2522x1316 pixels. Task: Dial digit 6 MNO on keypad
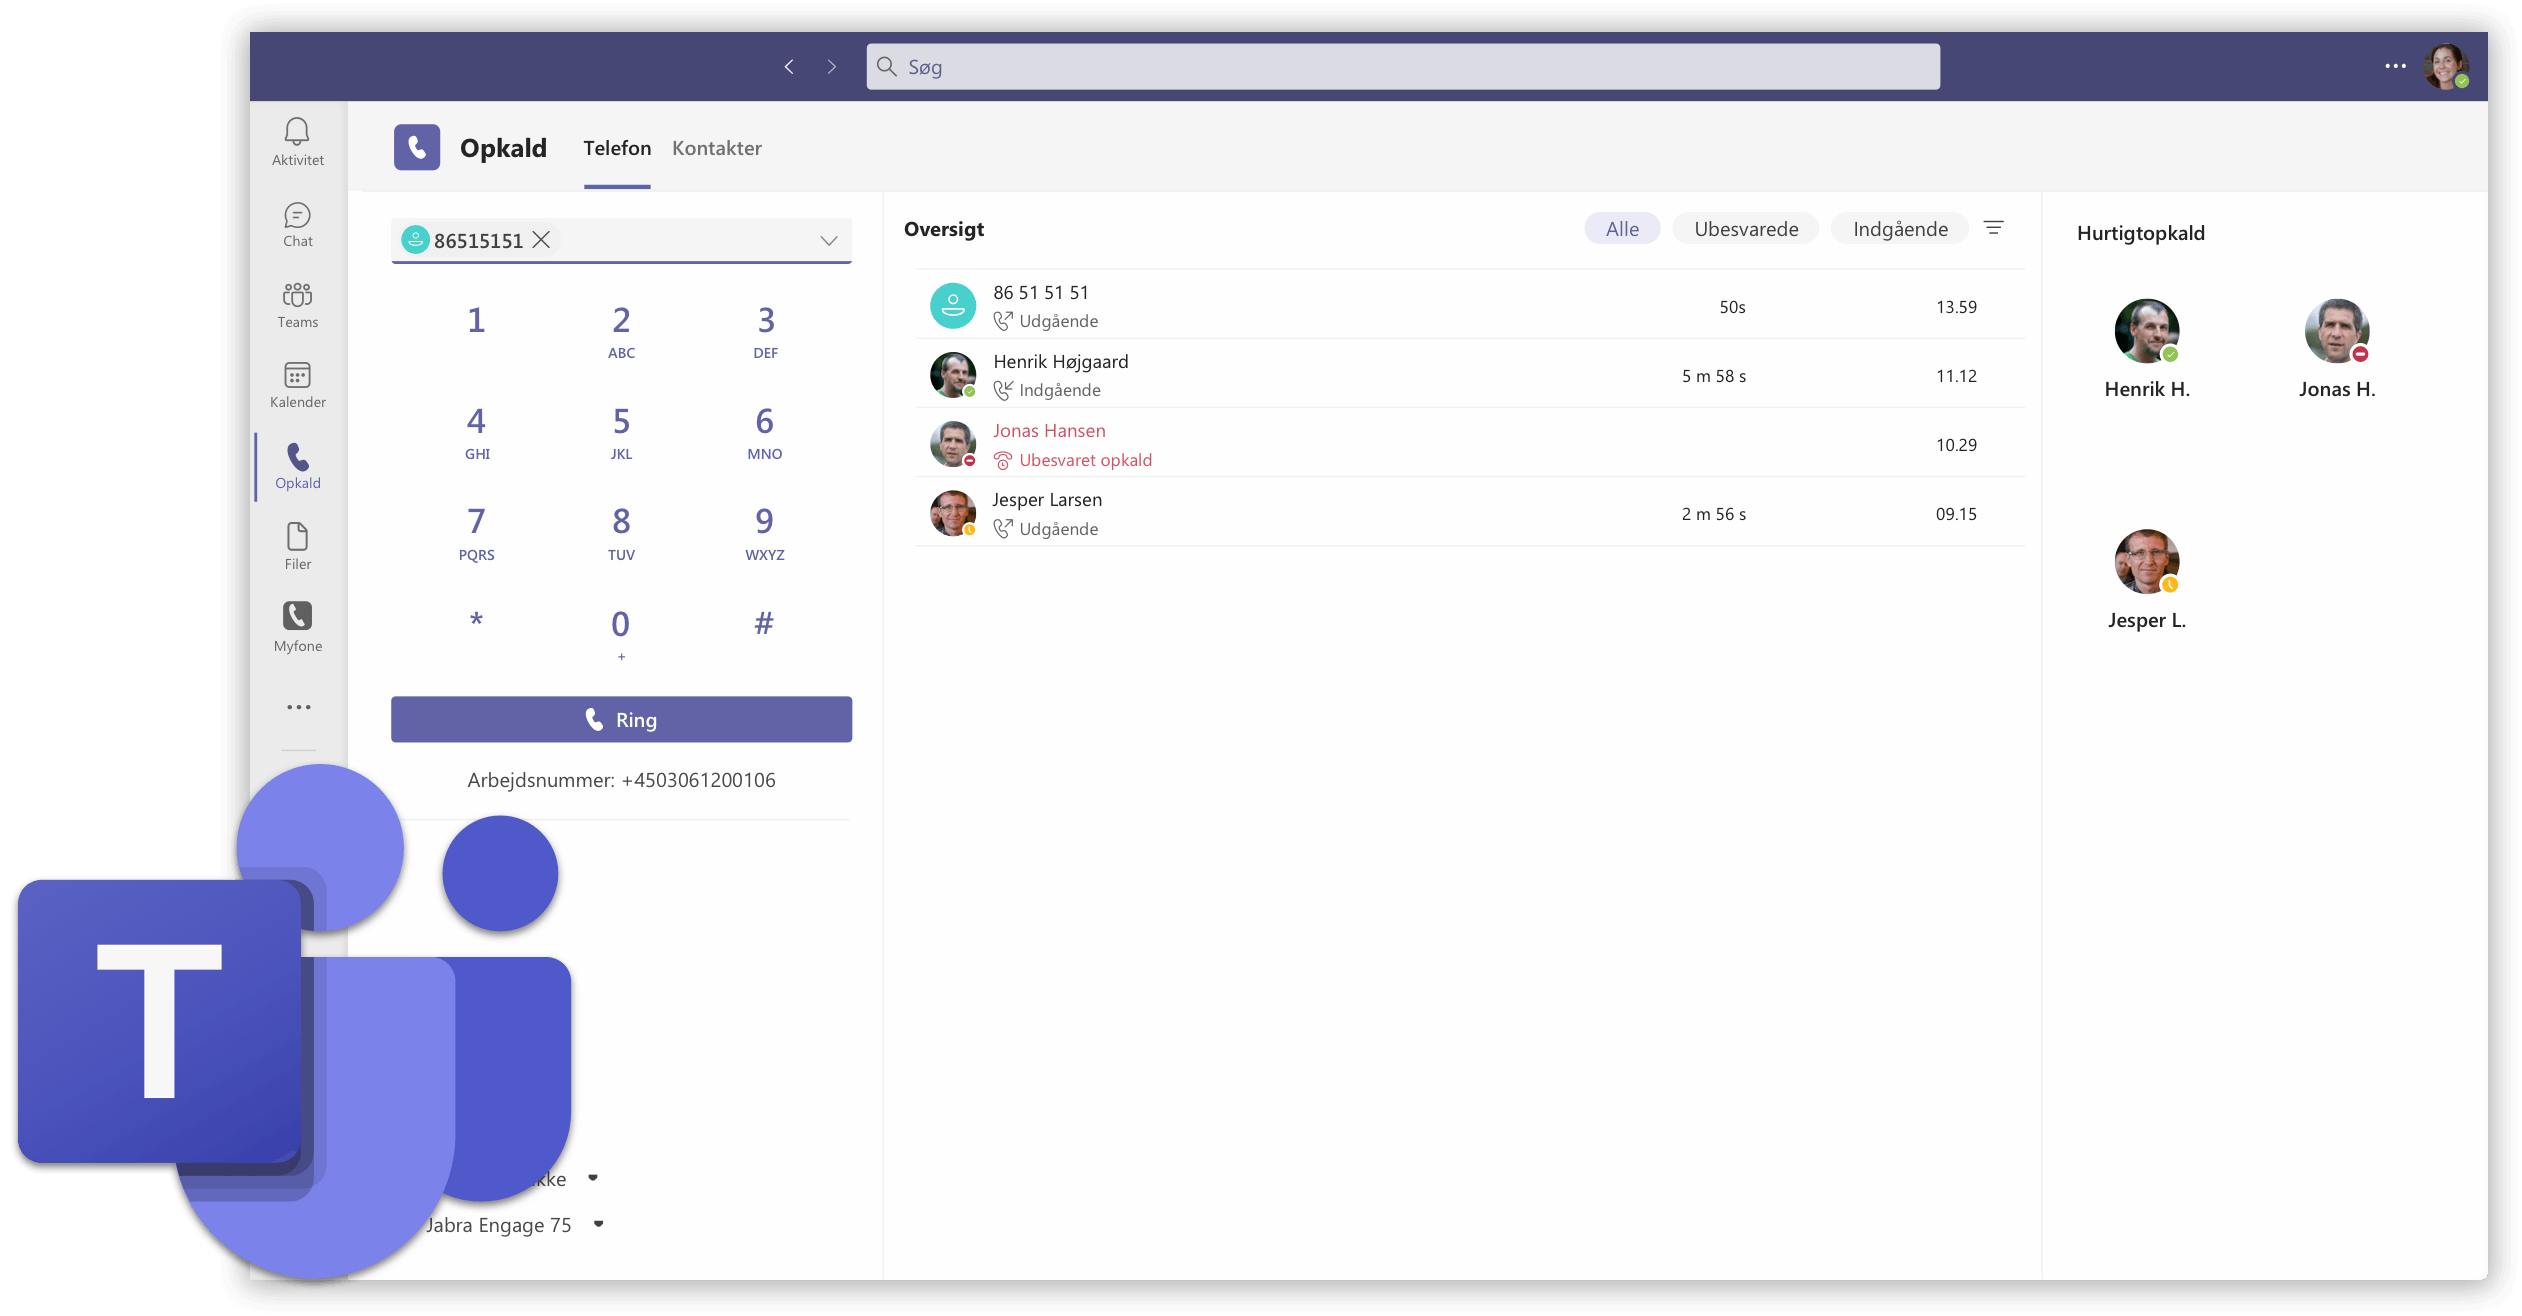765,432
